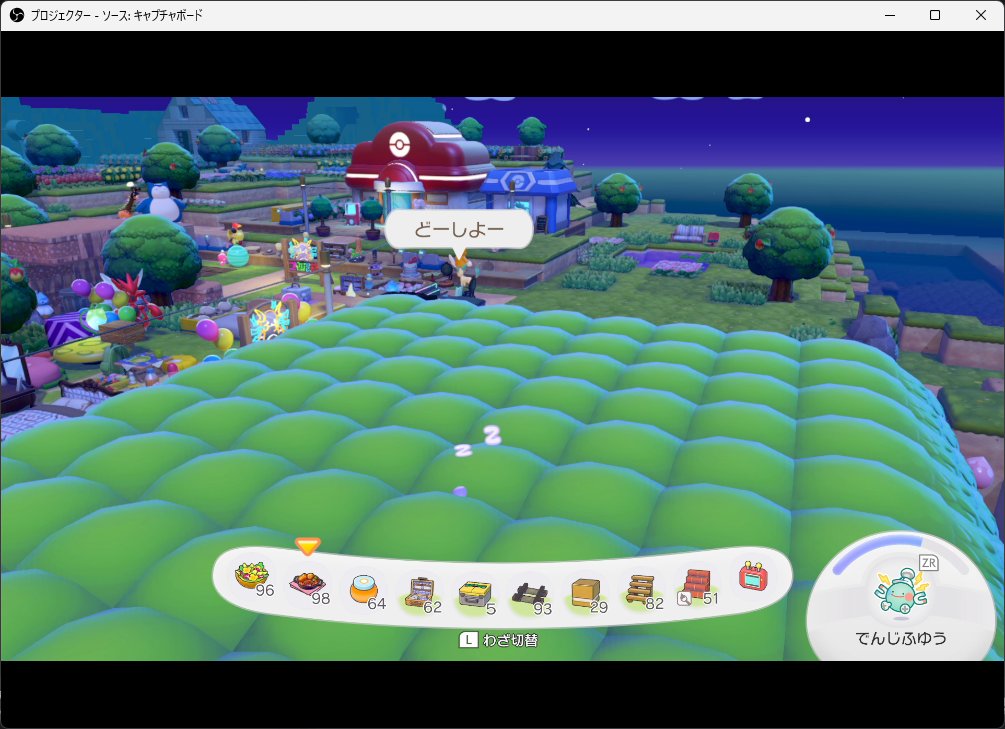Open the red TV robot item
The height and width of the screenshot is (729, 1005).
click(752, 576)
